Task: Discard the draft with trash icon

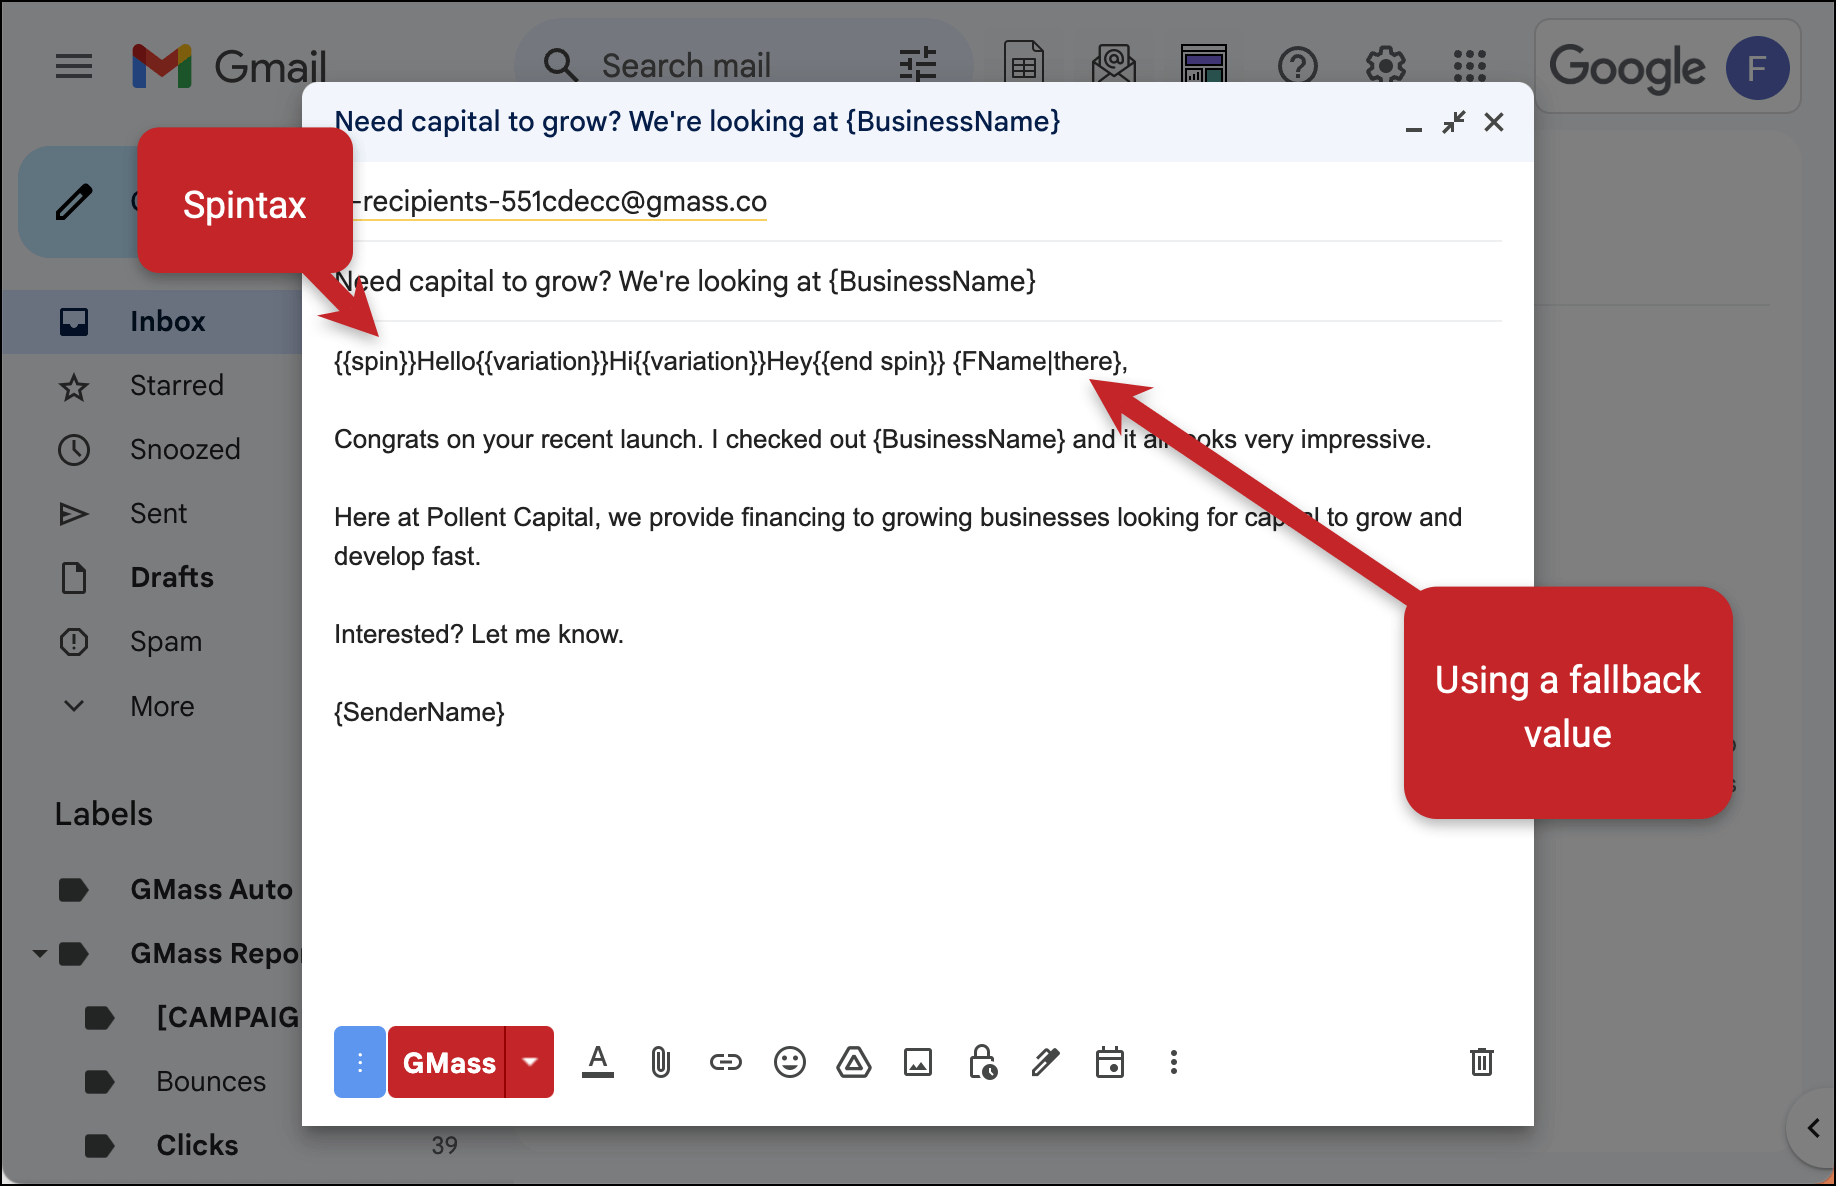Action: tap(1482, 1062)
